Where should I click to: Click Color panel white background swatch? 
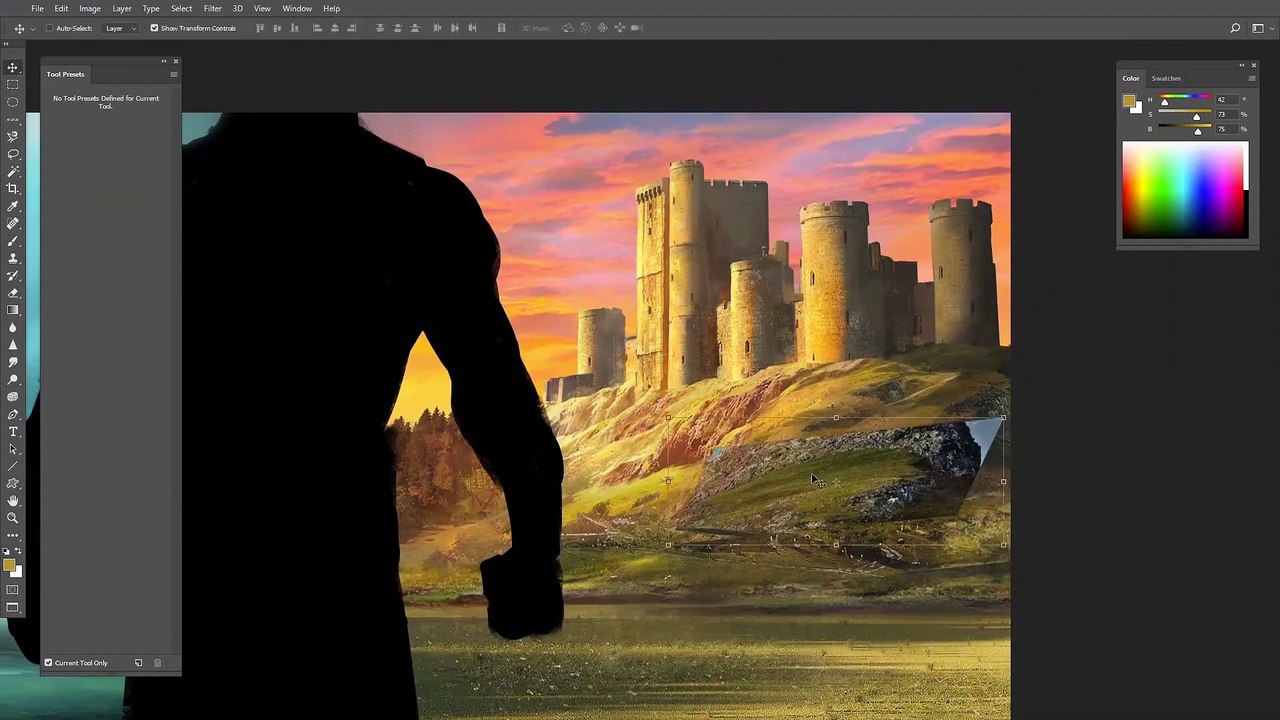point(1136,107)
